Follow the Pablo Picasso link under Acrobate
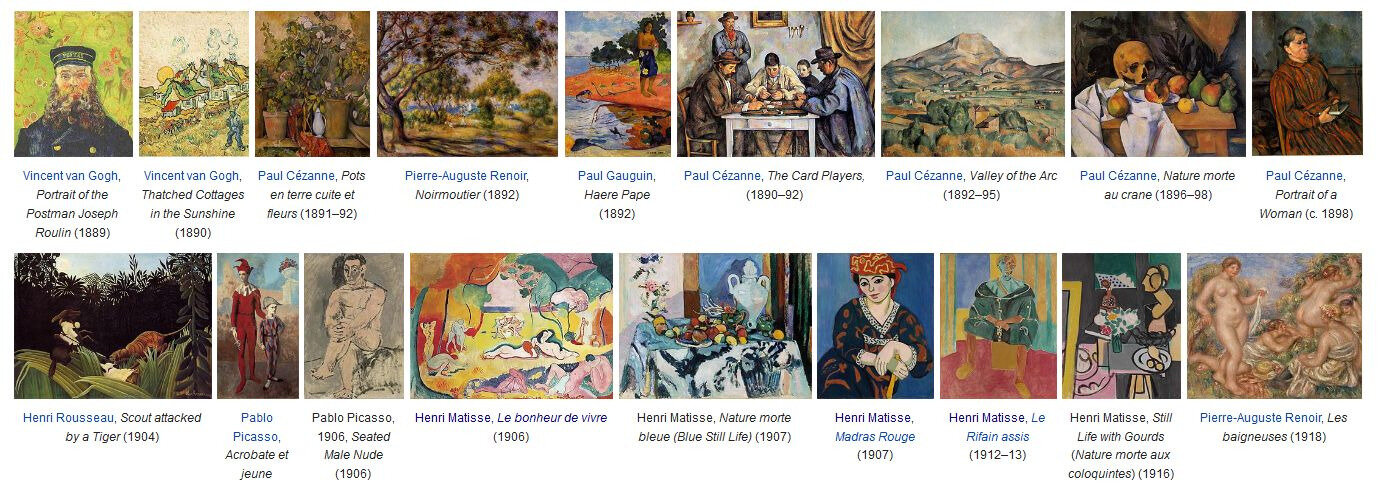The image size is (1380, 486). coord(257,427)
